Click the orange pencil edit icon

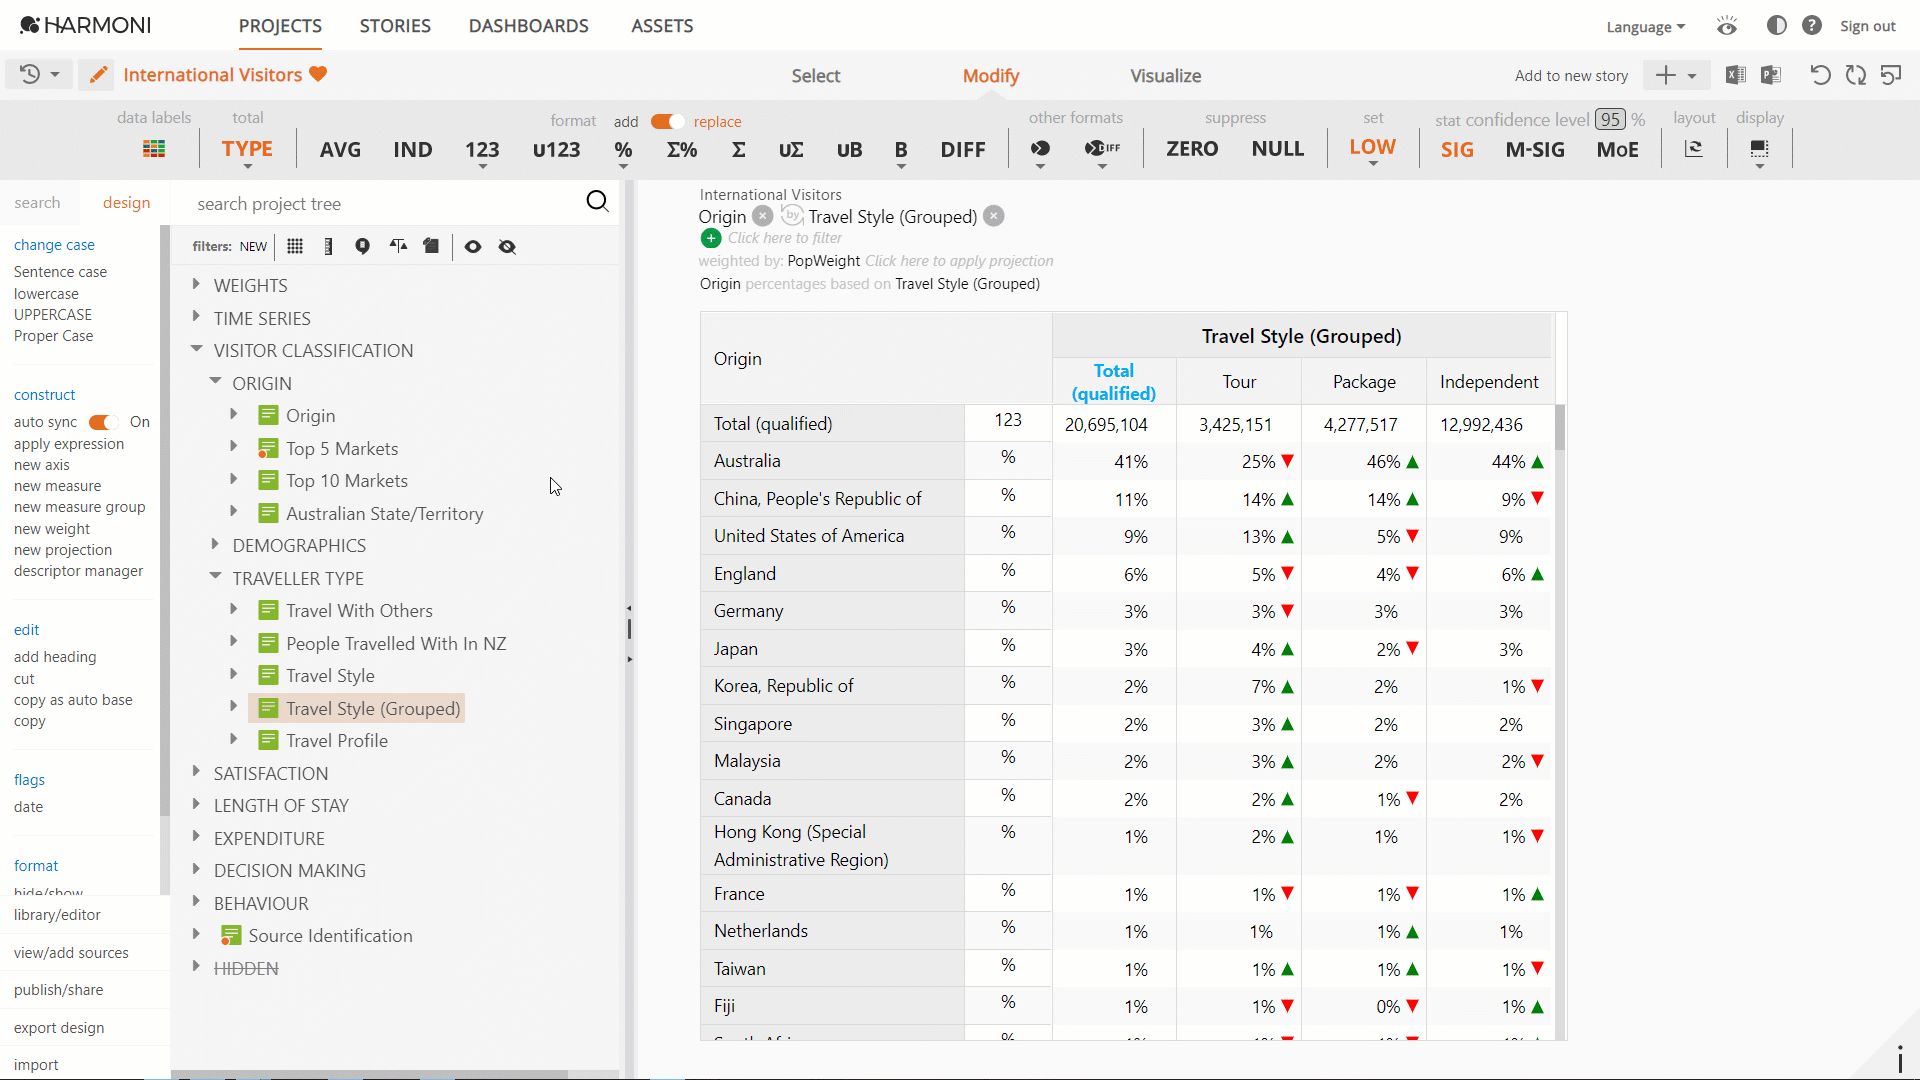98,75
